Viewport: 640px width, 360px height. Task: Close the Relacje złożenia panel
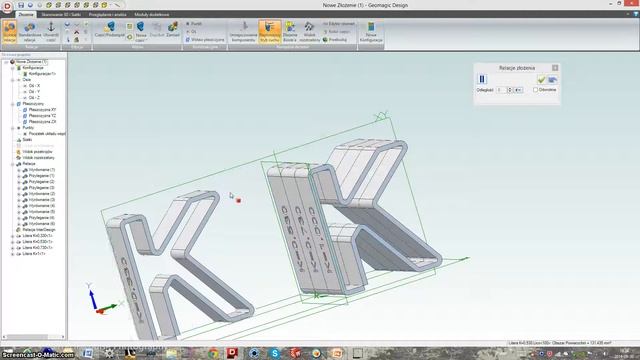click(x=555, y=68)
